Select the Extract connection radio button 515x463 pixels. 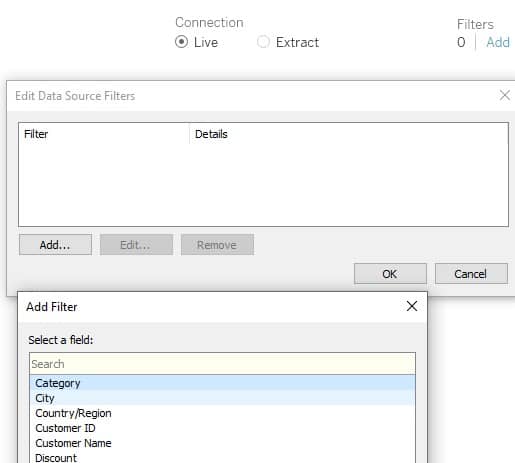point(263,42)
